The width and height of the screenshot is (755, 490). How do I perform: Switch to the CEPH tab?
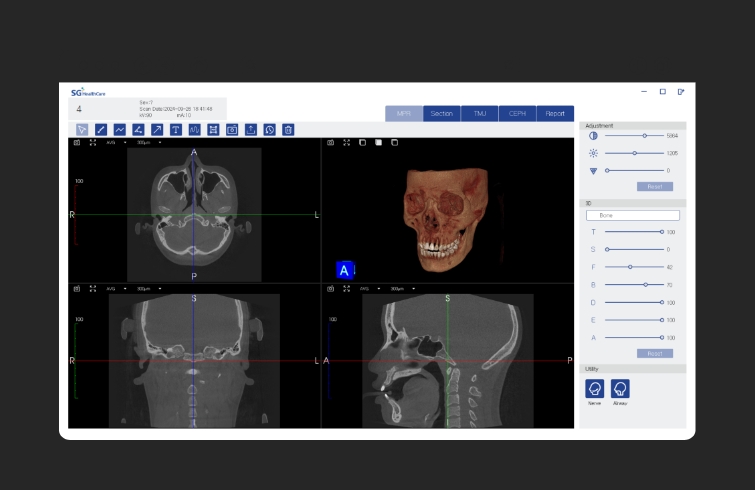[x=517, y=114]
